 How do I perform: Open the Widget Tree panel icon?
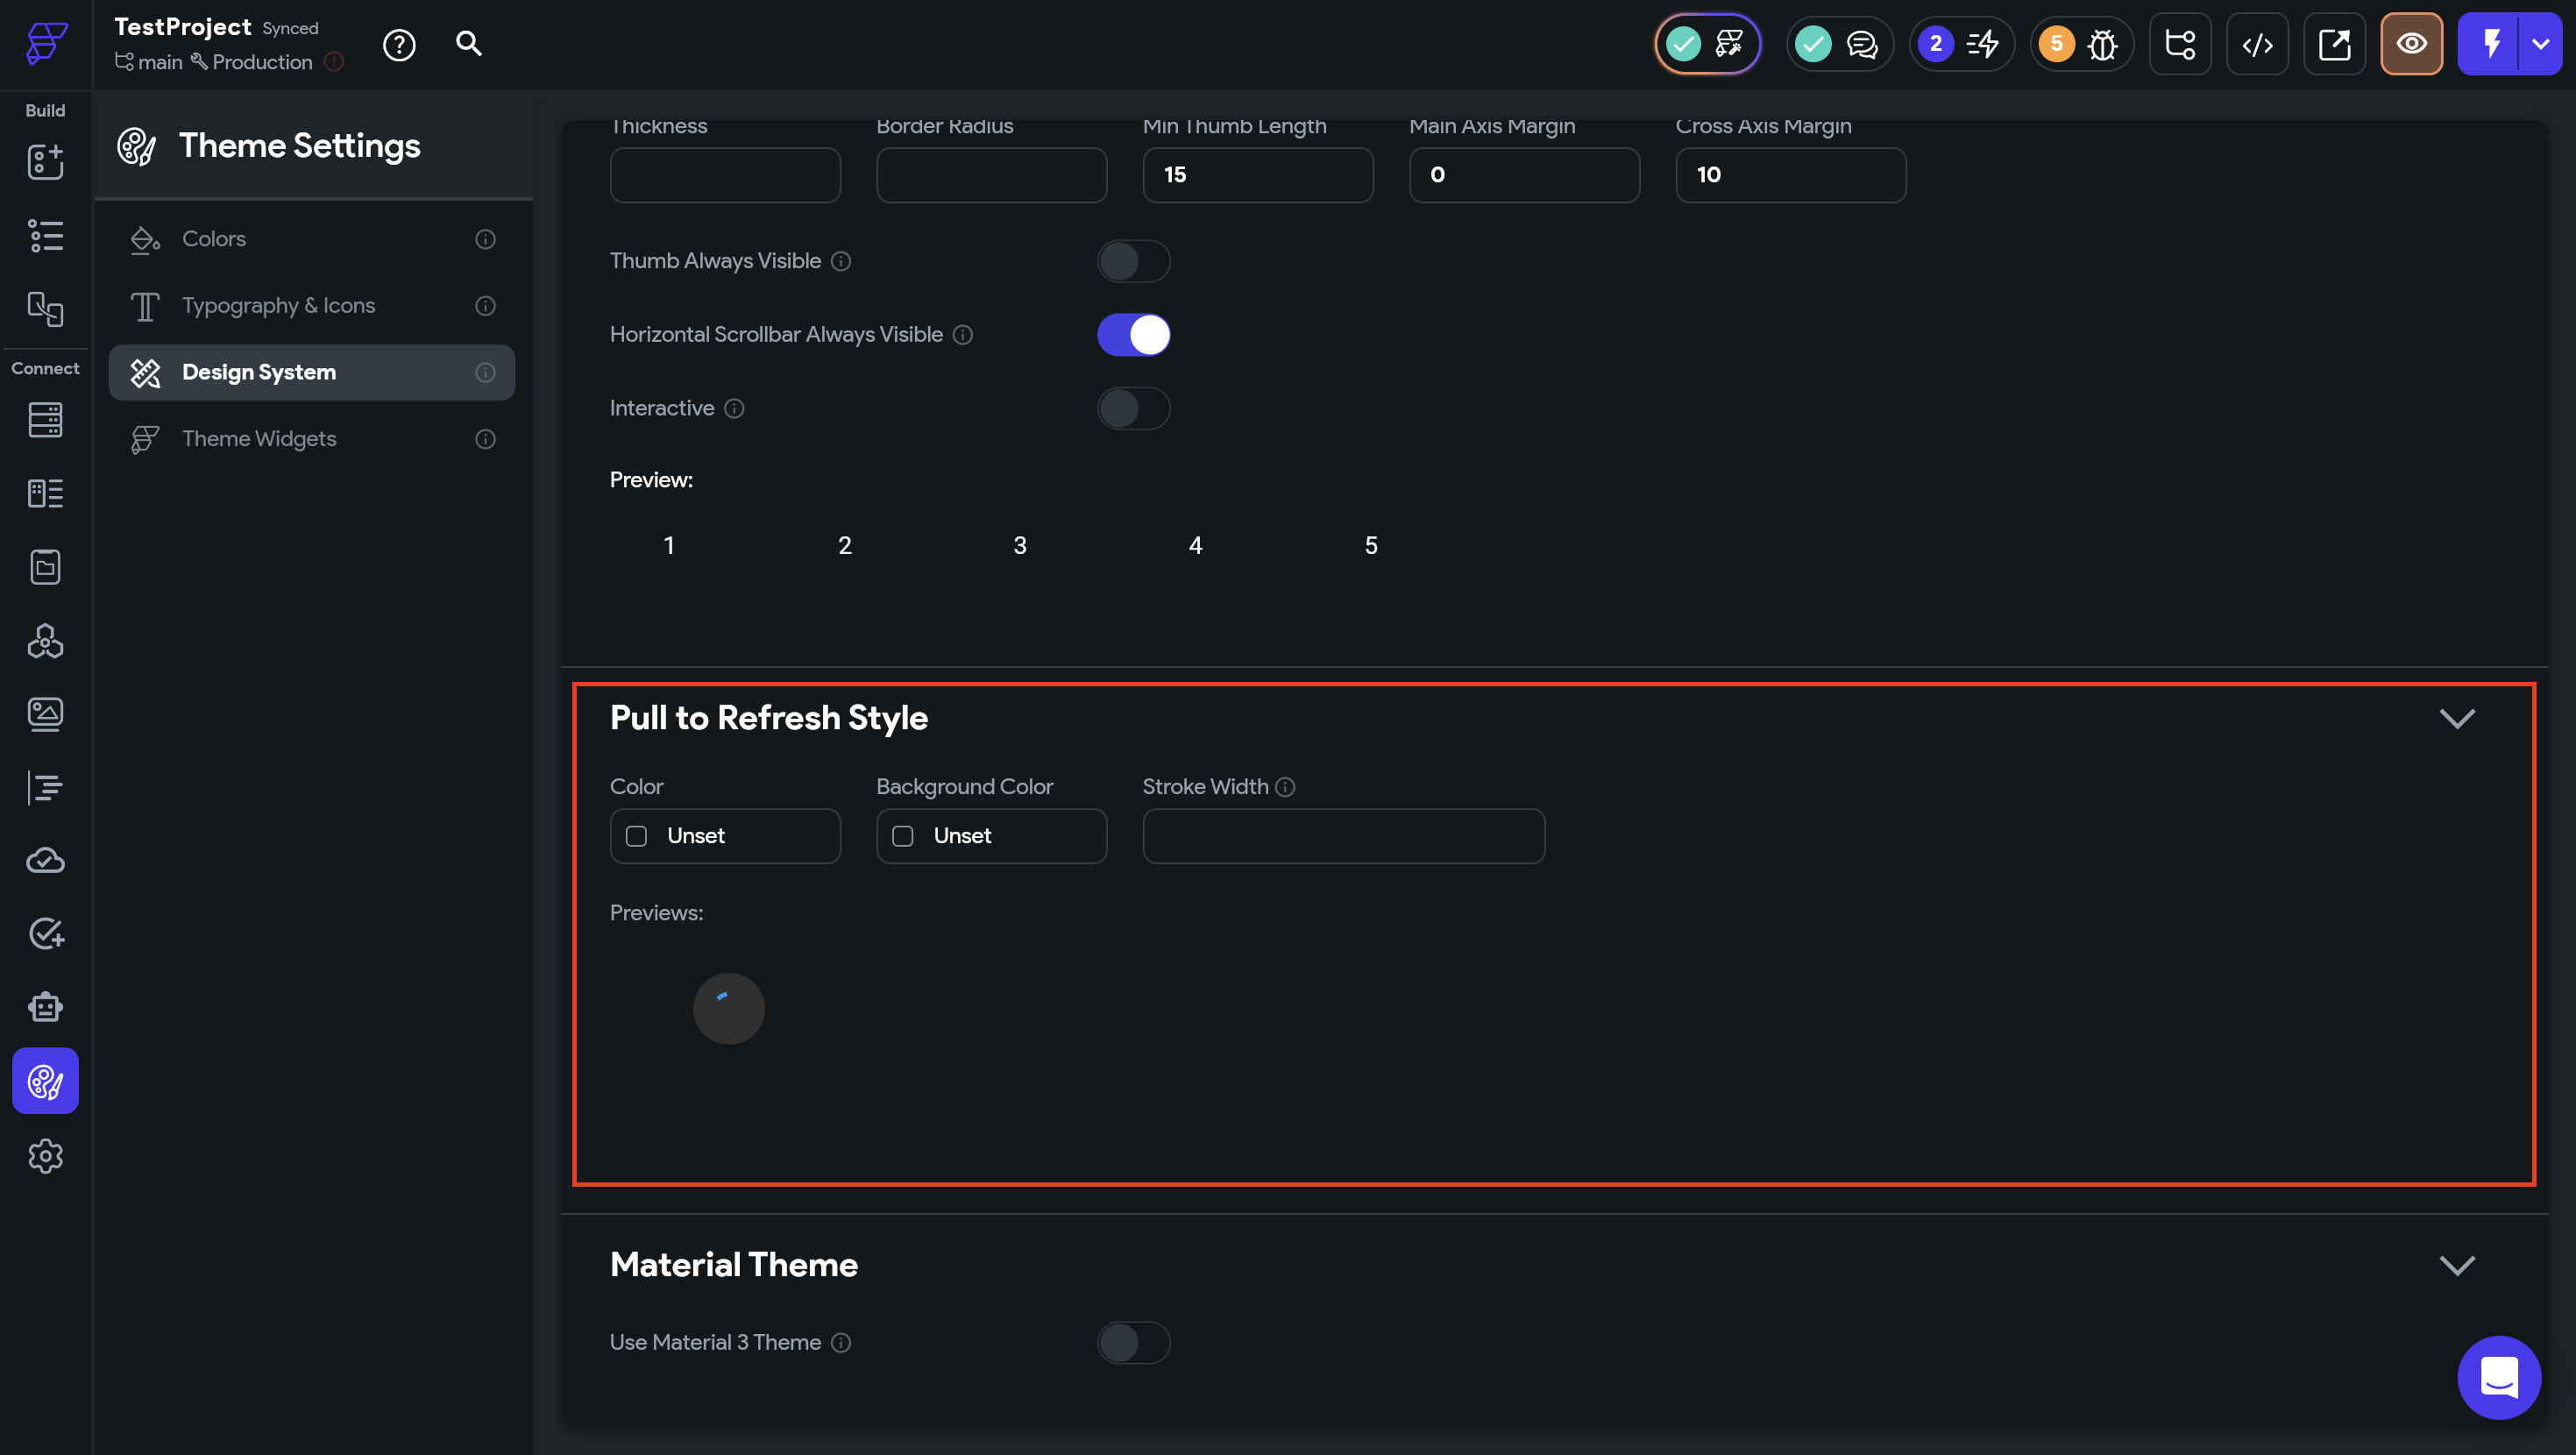(45, 236)
